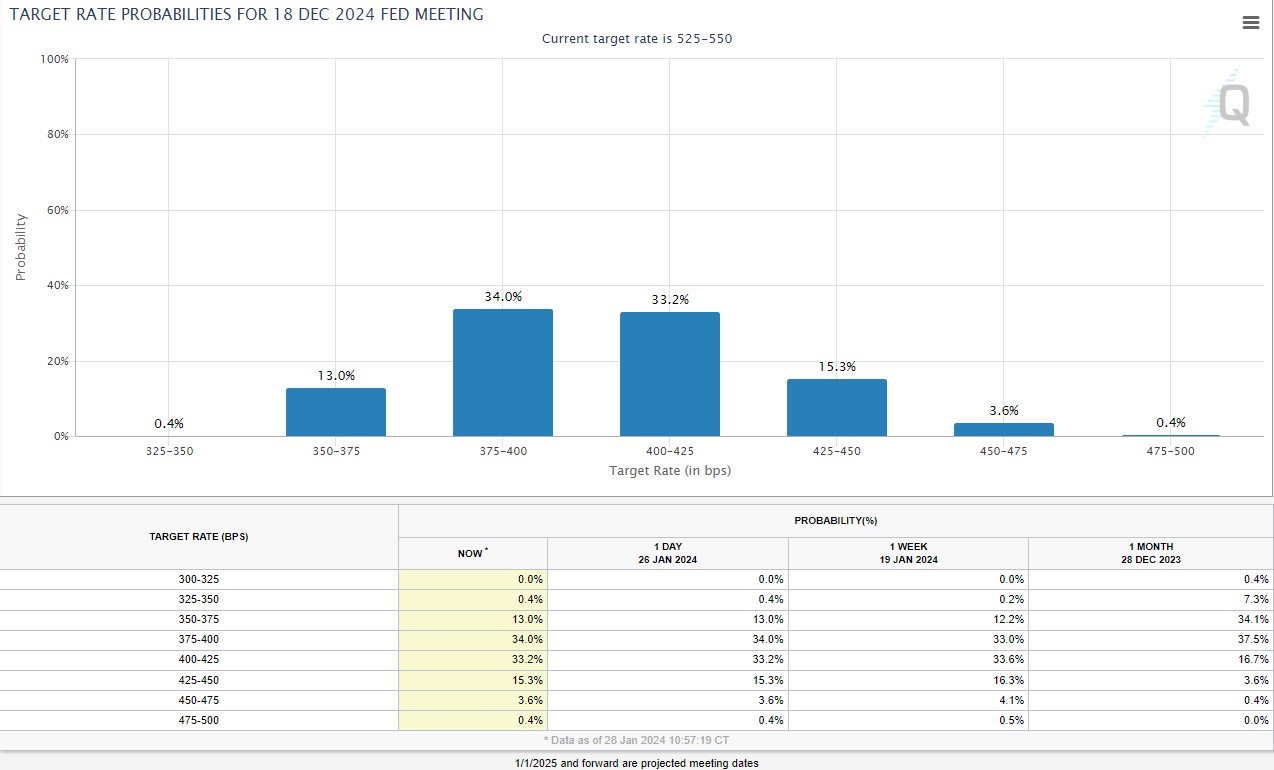Select the 1 DAY 26 JAN 2024 header

[x=667, y=553]
